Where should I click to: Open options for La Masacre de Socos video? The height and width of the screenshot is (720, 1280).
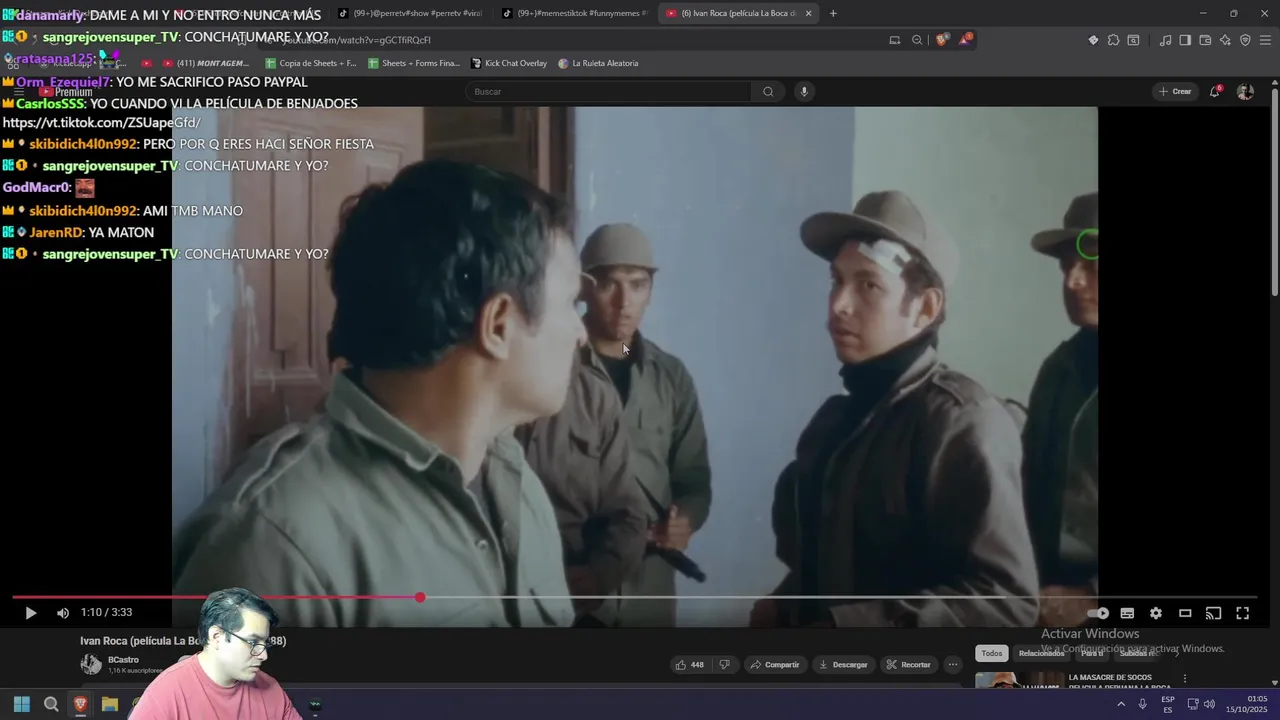coord(1185,679)
